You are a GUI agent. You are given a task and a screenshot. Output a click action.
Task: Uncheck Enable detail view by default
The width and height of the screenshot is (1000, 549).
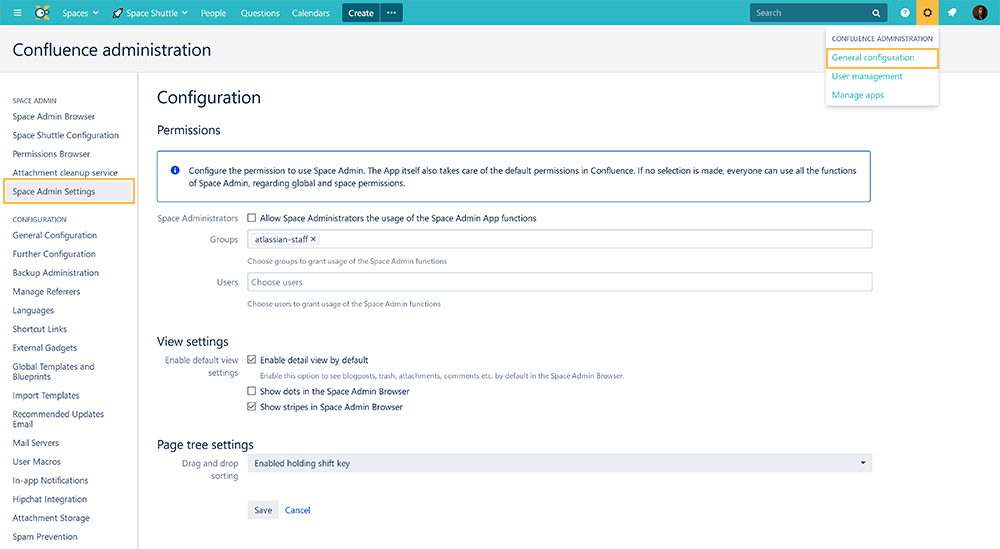click(251, 360)
